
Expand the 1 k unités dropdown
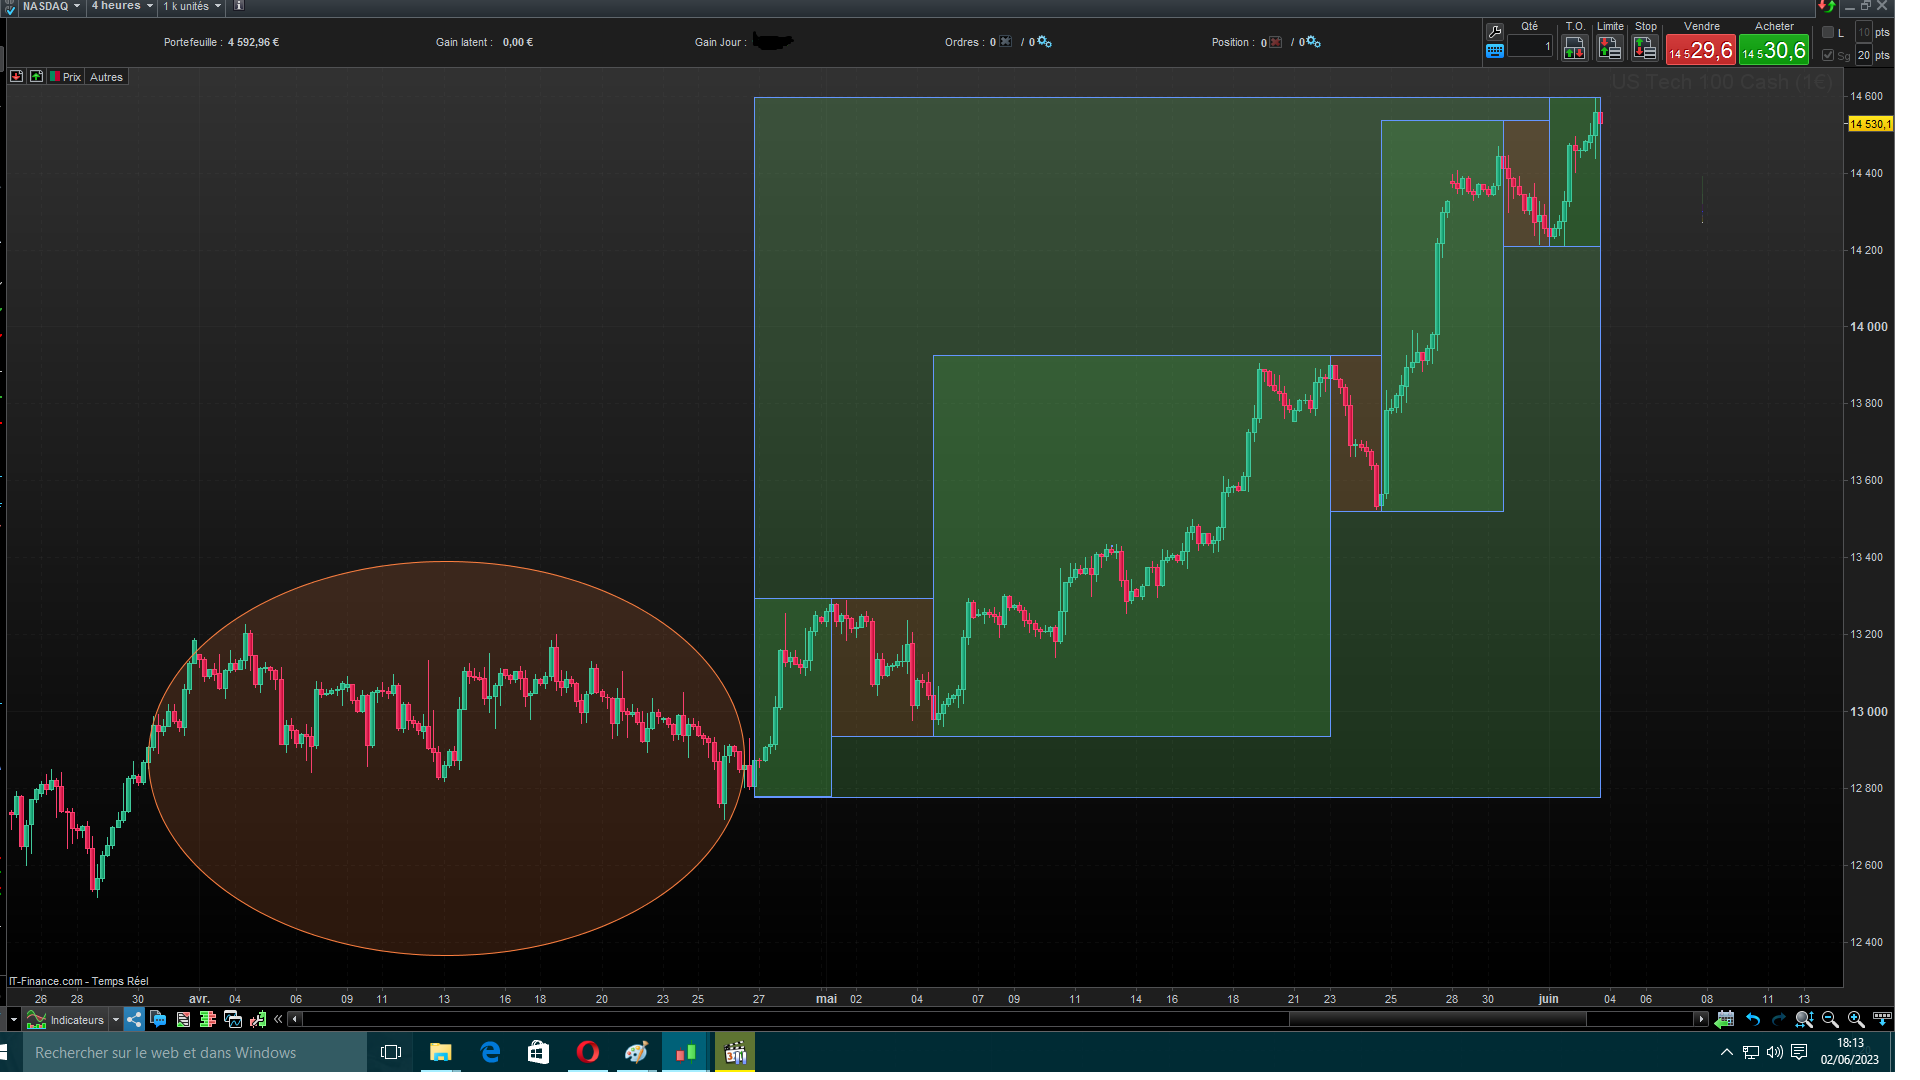[192, 6]
